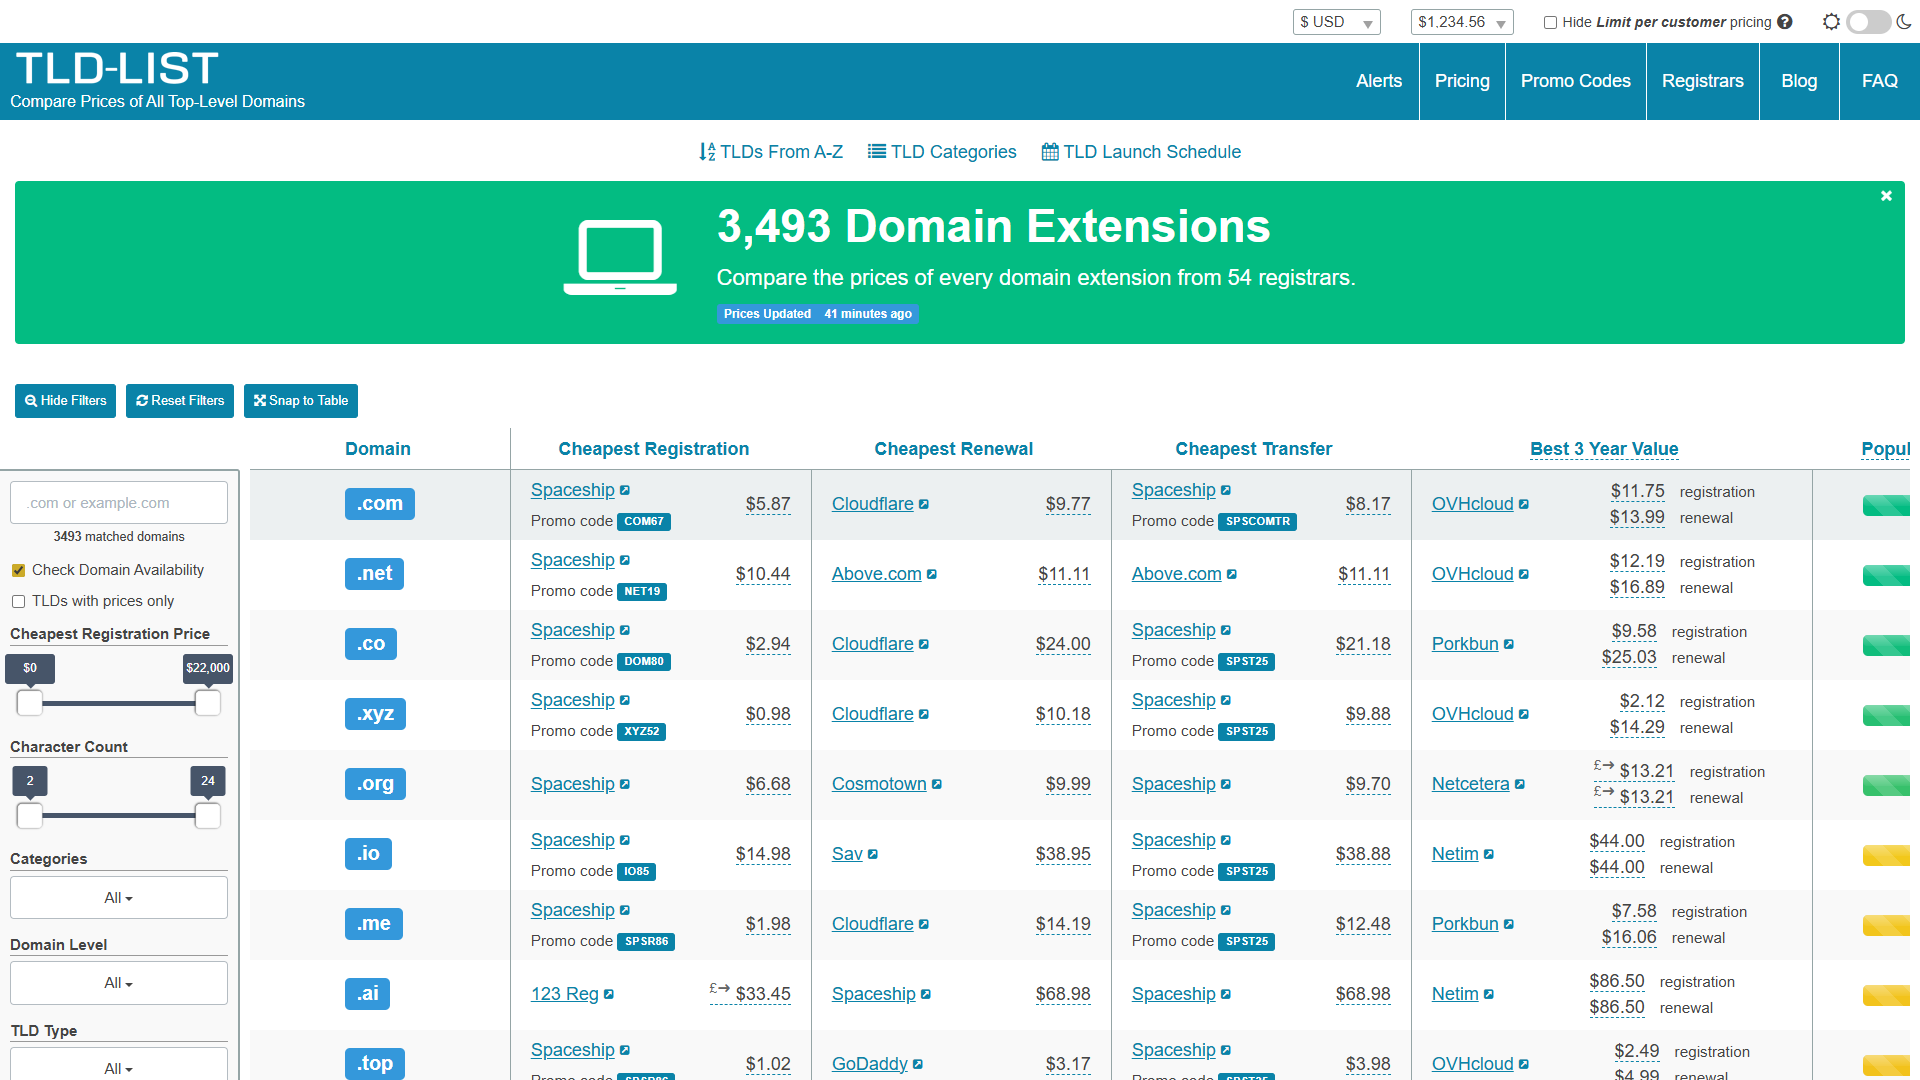Image resolution: width=1920 pixels, height=1080 pixels.
Task: Click the COM67 promo code badge
Action: tap(644, 521)
